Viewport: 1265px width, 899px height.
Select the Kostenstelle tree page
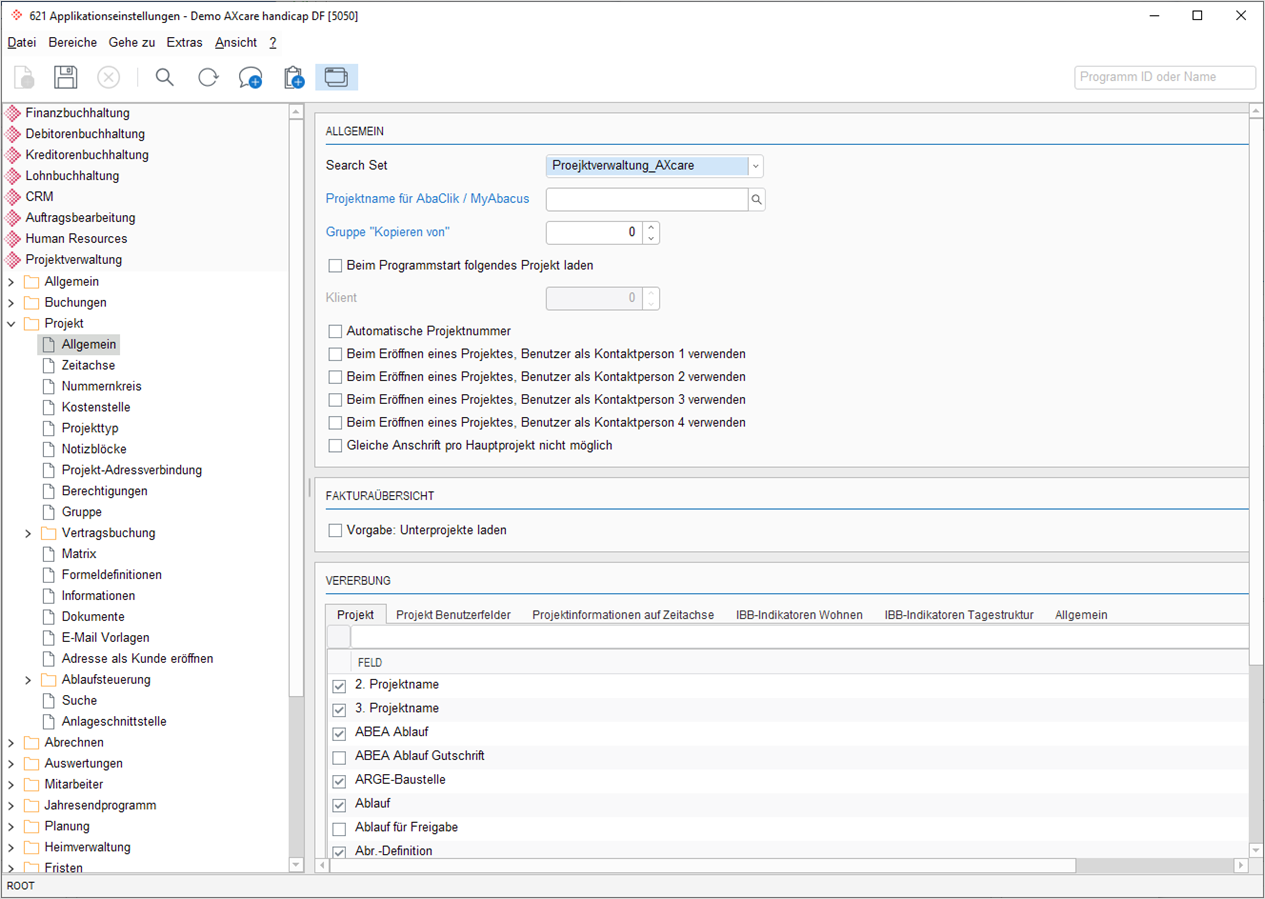coord(95,407)
